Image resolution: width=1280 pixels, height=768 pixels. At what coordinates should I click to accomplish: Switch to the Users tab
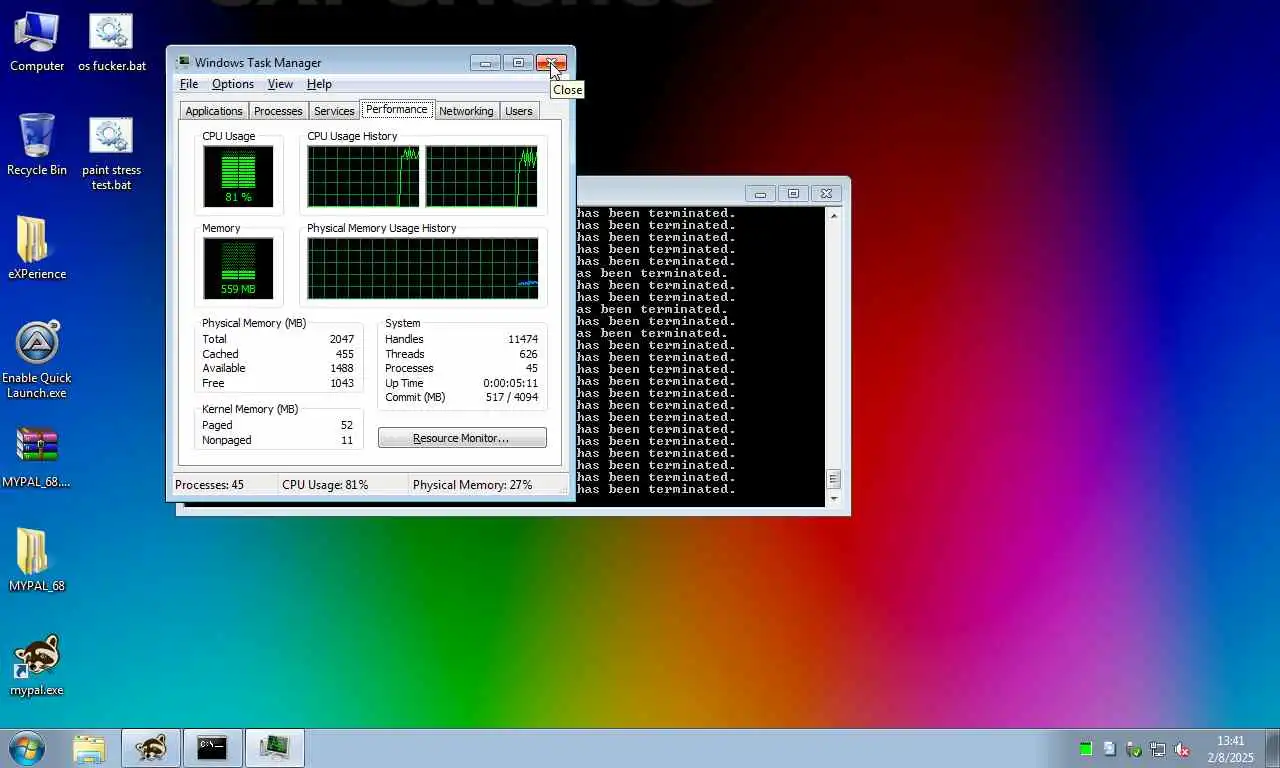[519, 111]
